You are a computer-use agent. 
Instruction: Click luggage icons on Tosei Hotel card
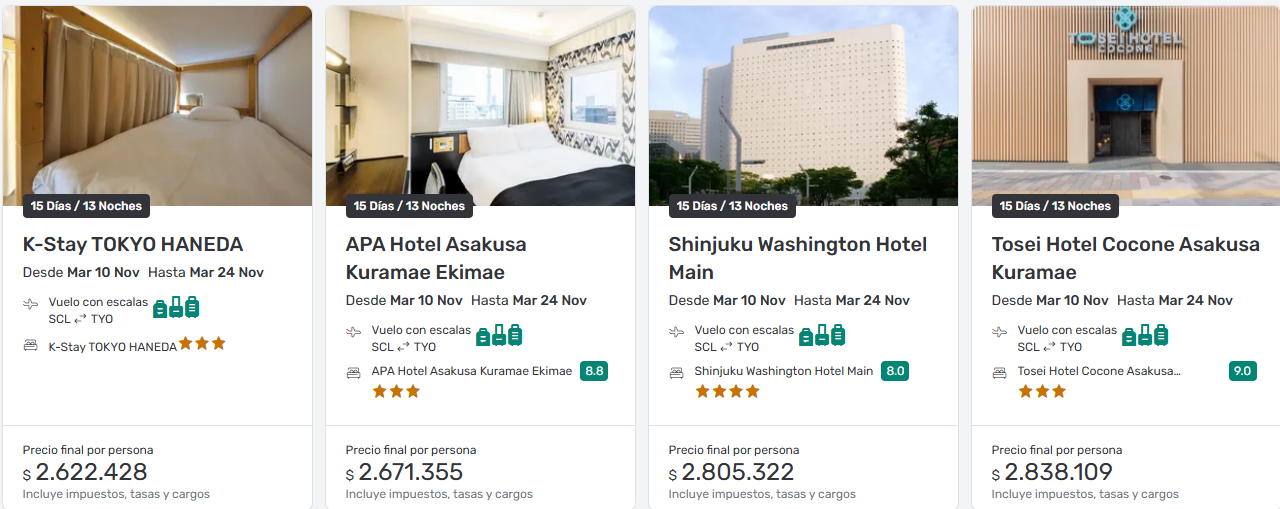coord(1145,335)
